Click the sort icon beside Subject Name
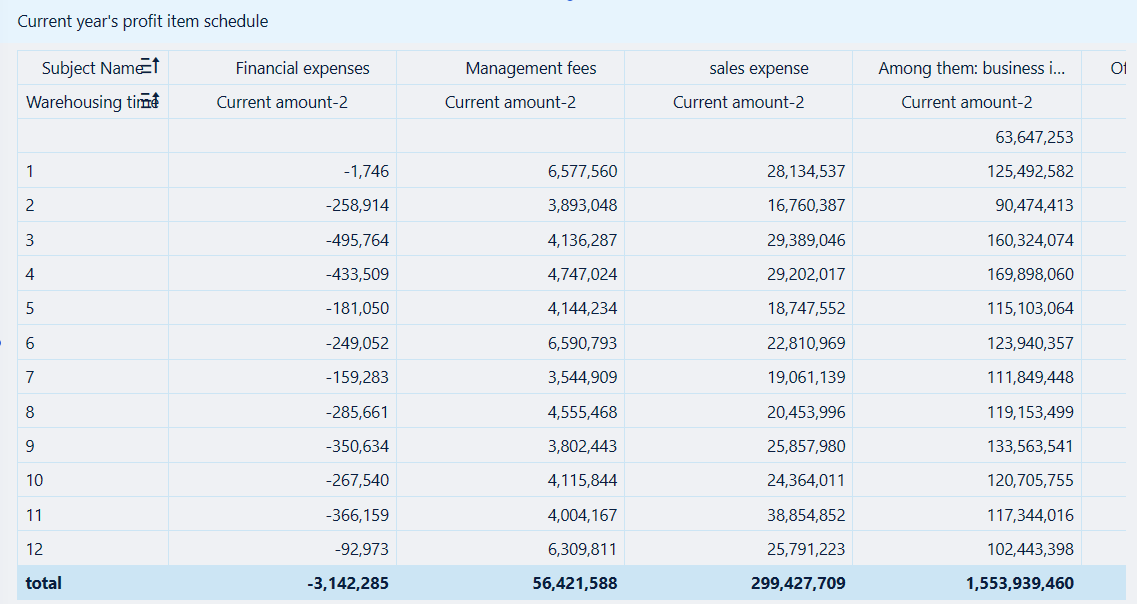 150,64
